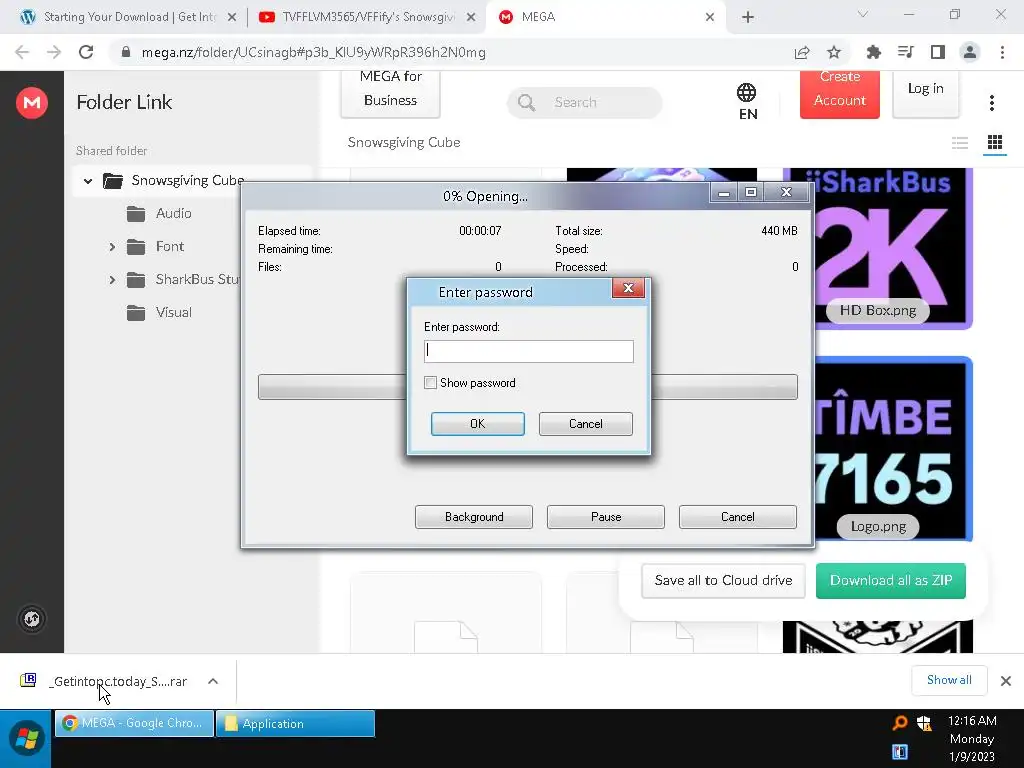The height and width of the screenshot is (768, 1024).
Task: Click the Enter password text field
Action: (529, 351)
